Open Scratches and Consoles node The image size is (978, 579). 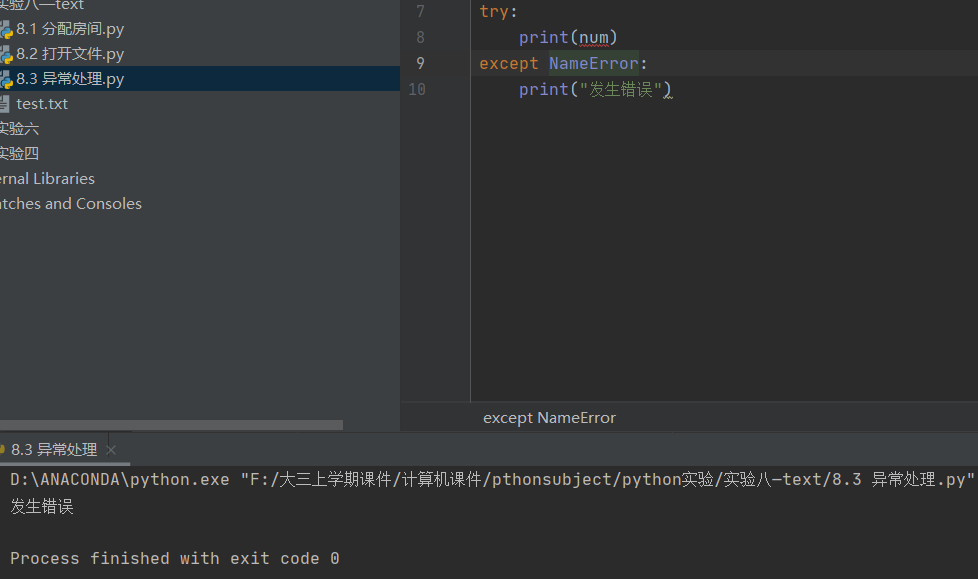pos(70,203)
